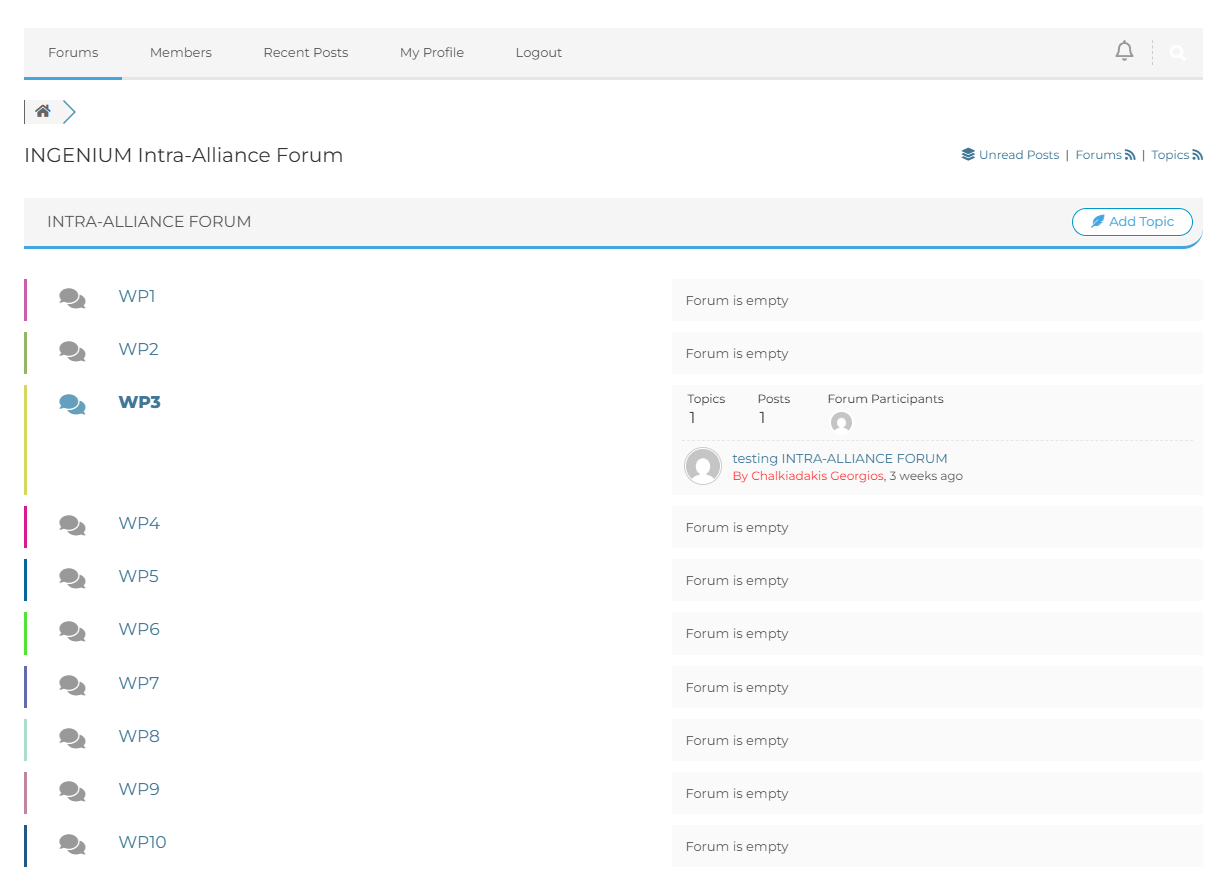
Task: Switch to Recent Posts tab
Action: [305, 52]
